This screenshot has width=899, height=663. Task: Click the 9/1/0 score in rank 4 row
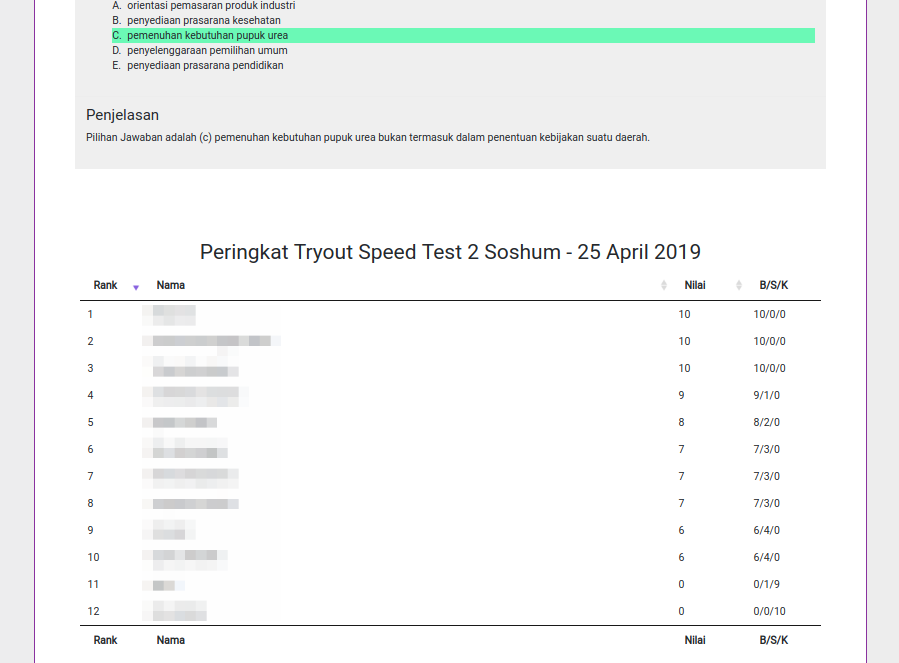pyautogui.click(x=767, y=395)
